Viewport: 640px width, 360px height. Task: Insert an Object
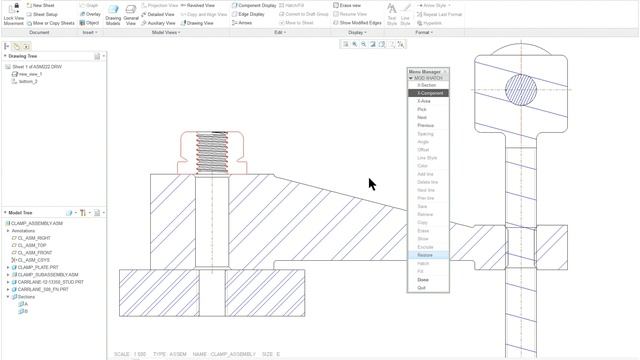pos(89,23)
